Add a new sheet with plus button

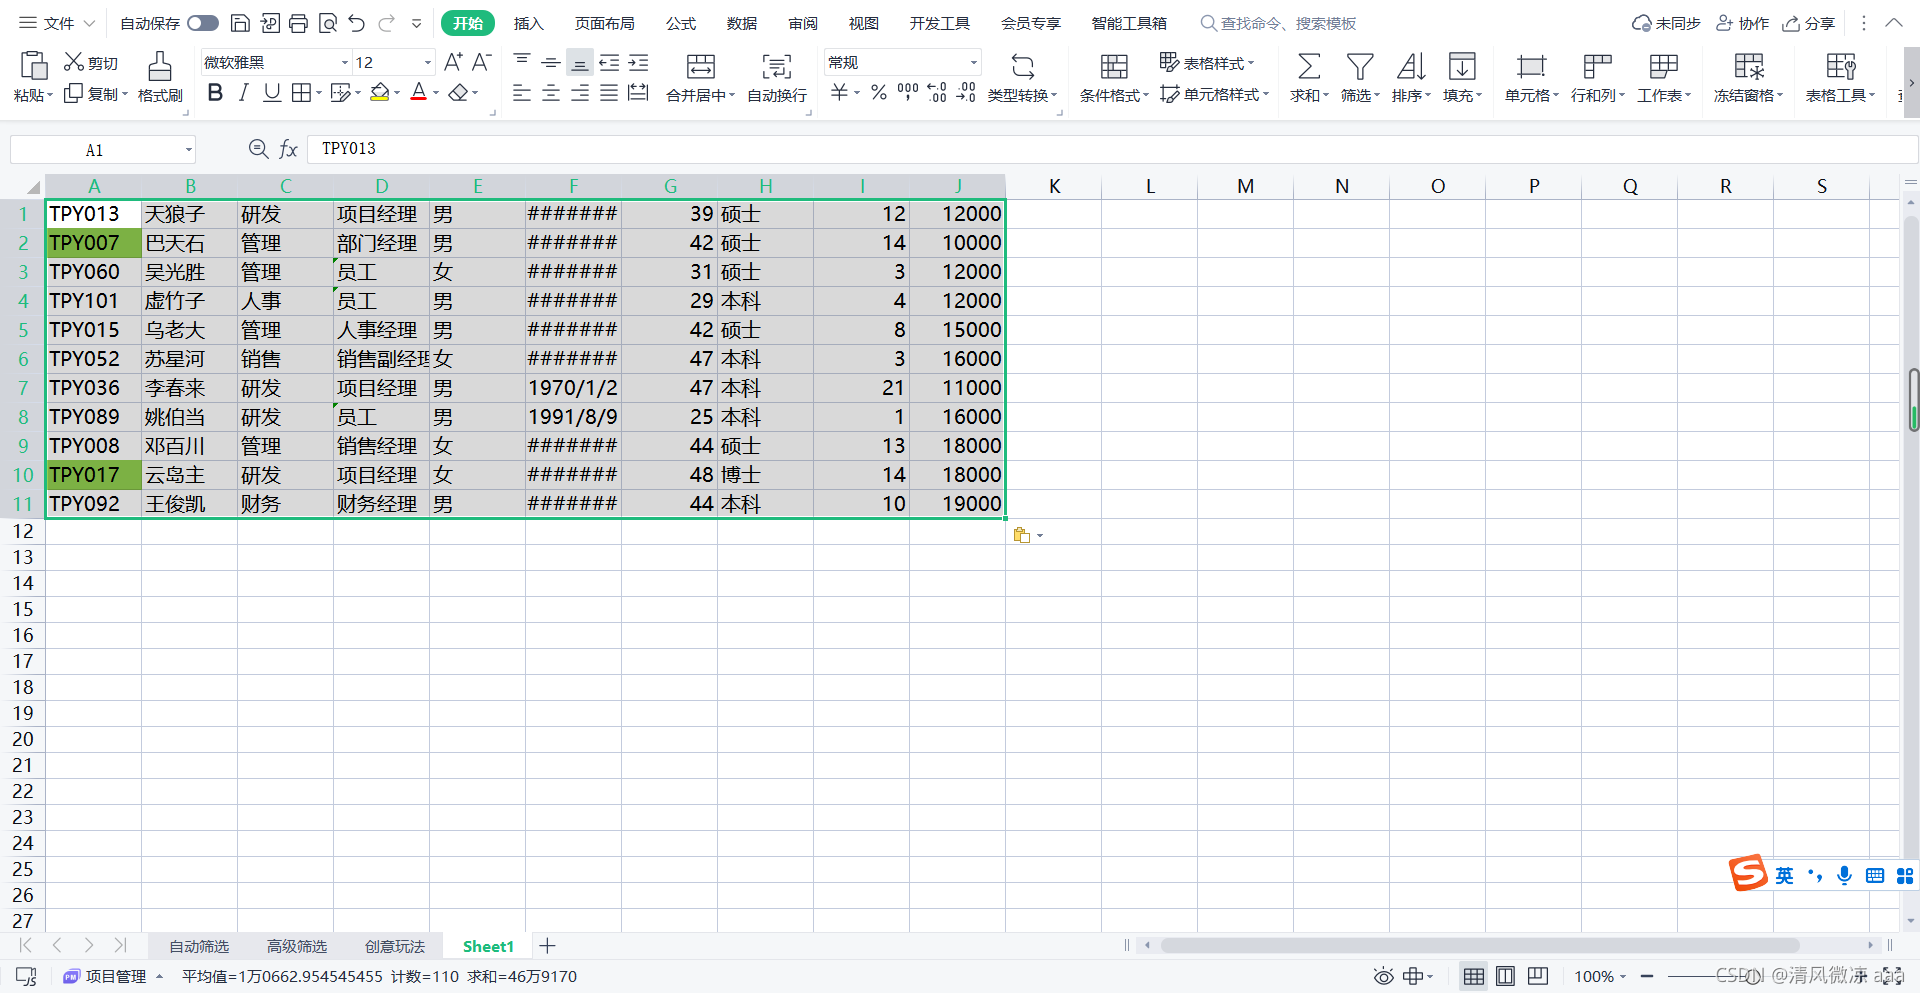click(x=547, y=946)
